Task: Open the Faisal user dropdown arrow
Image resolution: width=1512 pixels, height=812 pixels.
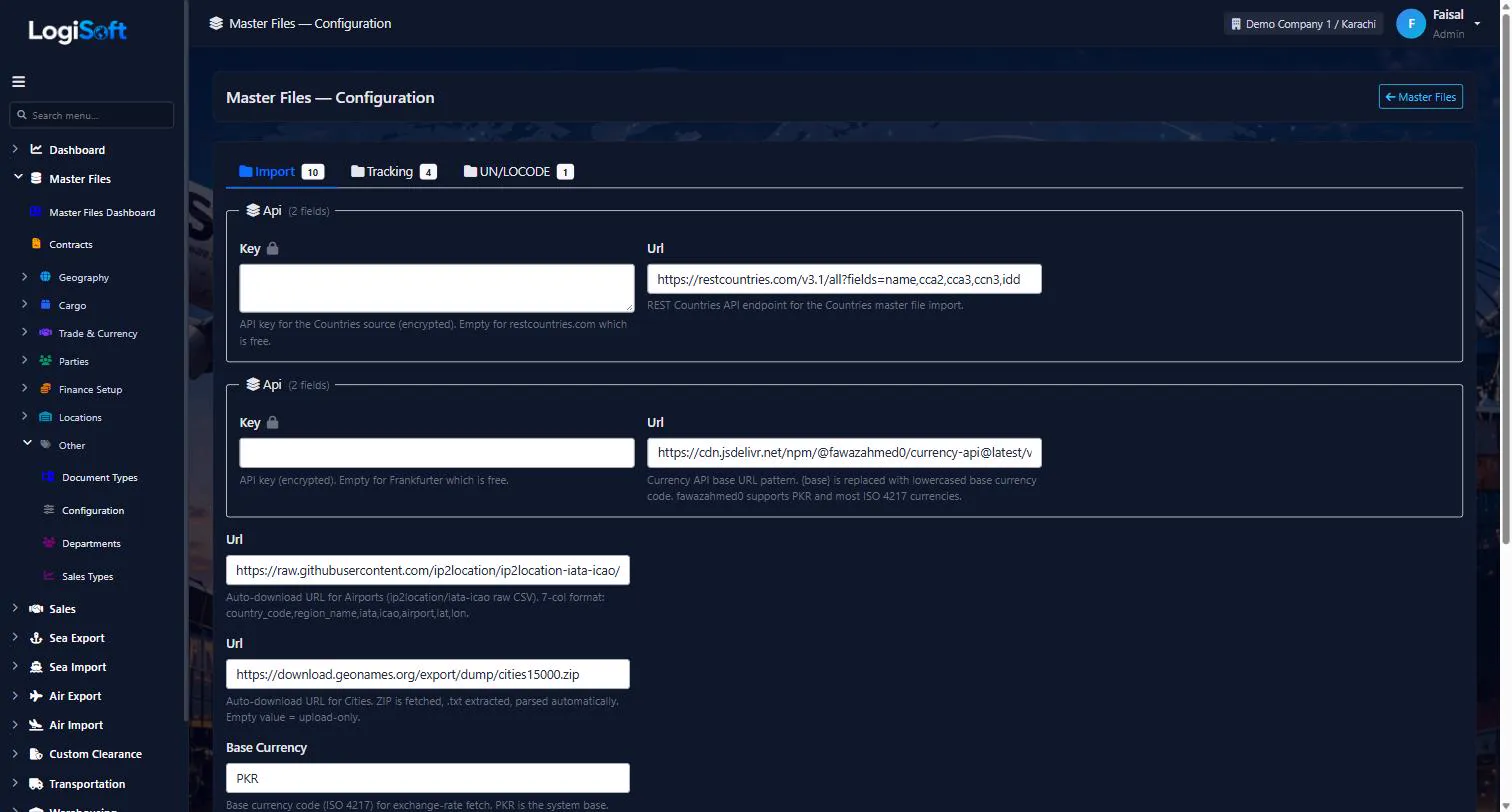Action: 1477,24
